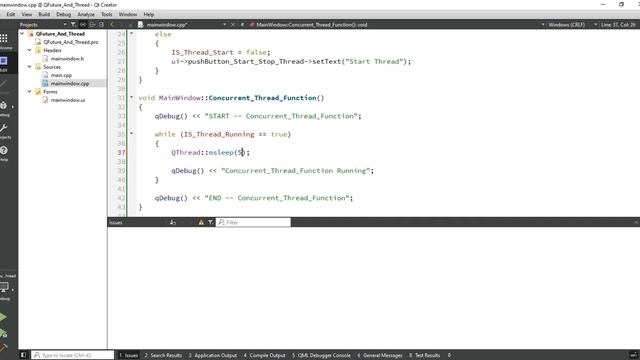Click the Start Debugging run icon

click(x=3, y=333)
